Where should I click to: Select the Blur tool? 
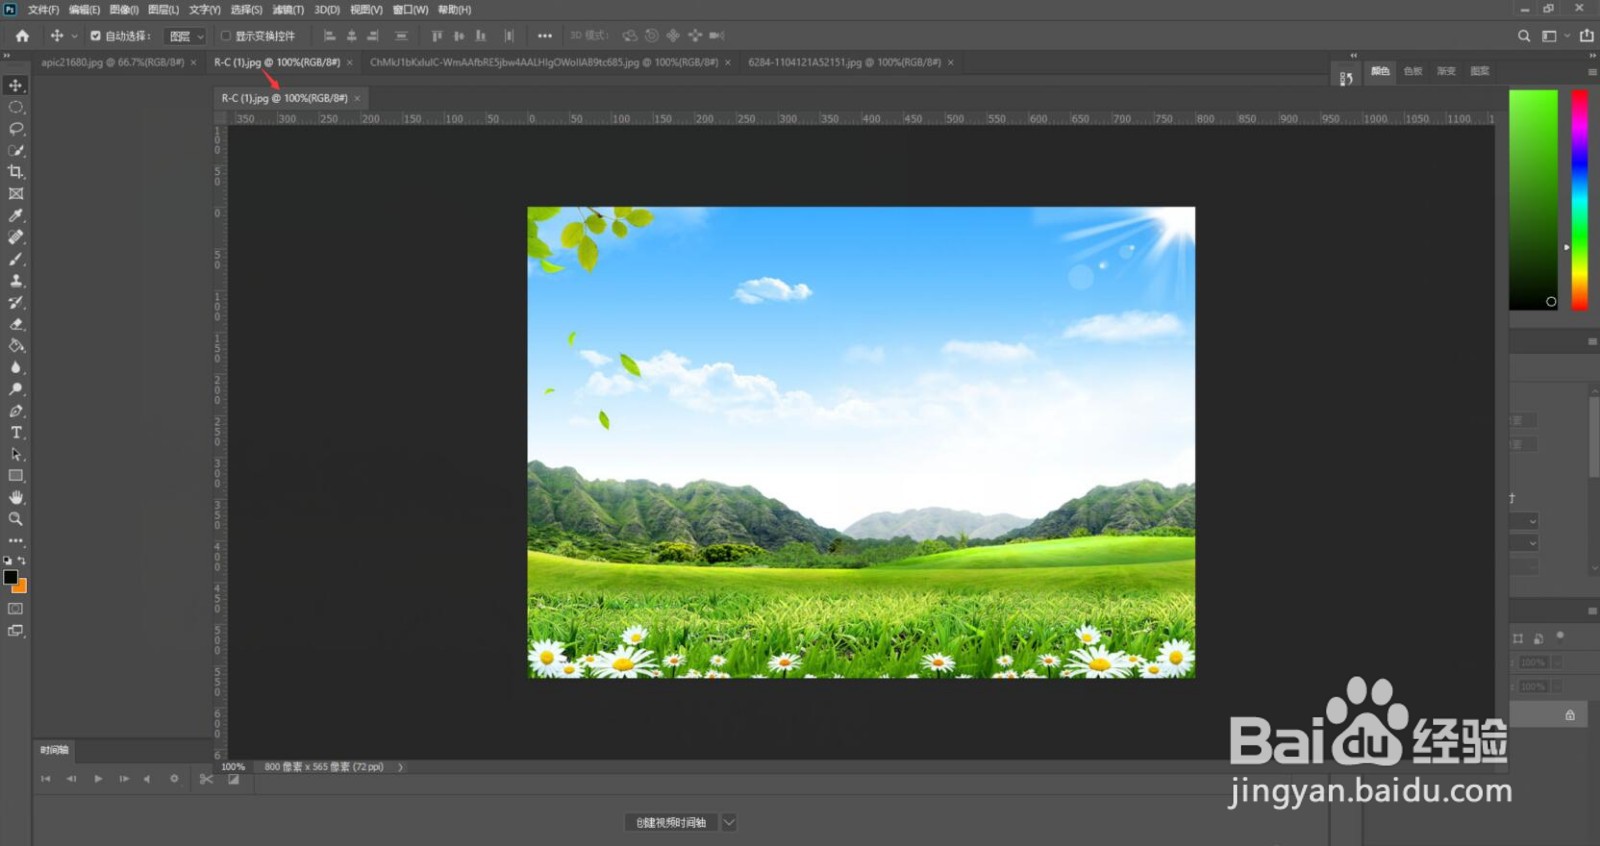click(x=16, y=367)
